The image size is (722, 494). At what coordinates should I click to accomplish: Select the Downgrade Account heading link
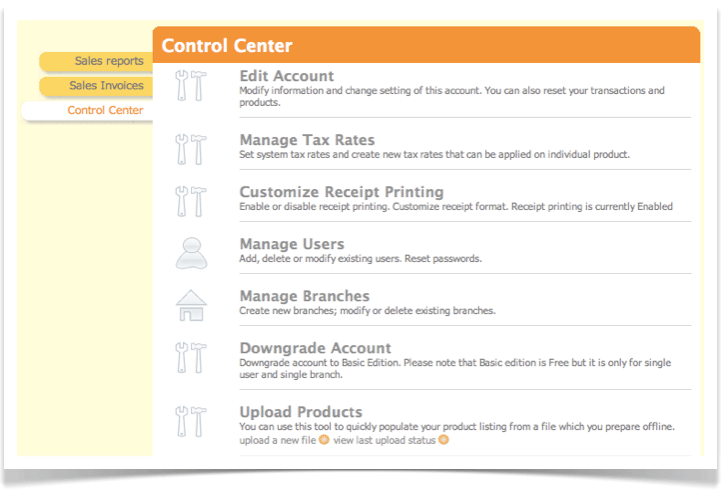pyautogui.click(x=315, y=348)
